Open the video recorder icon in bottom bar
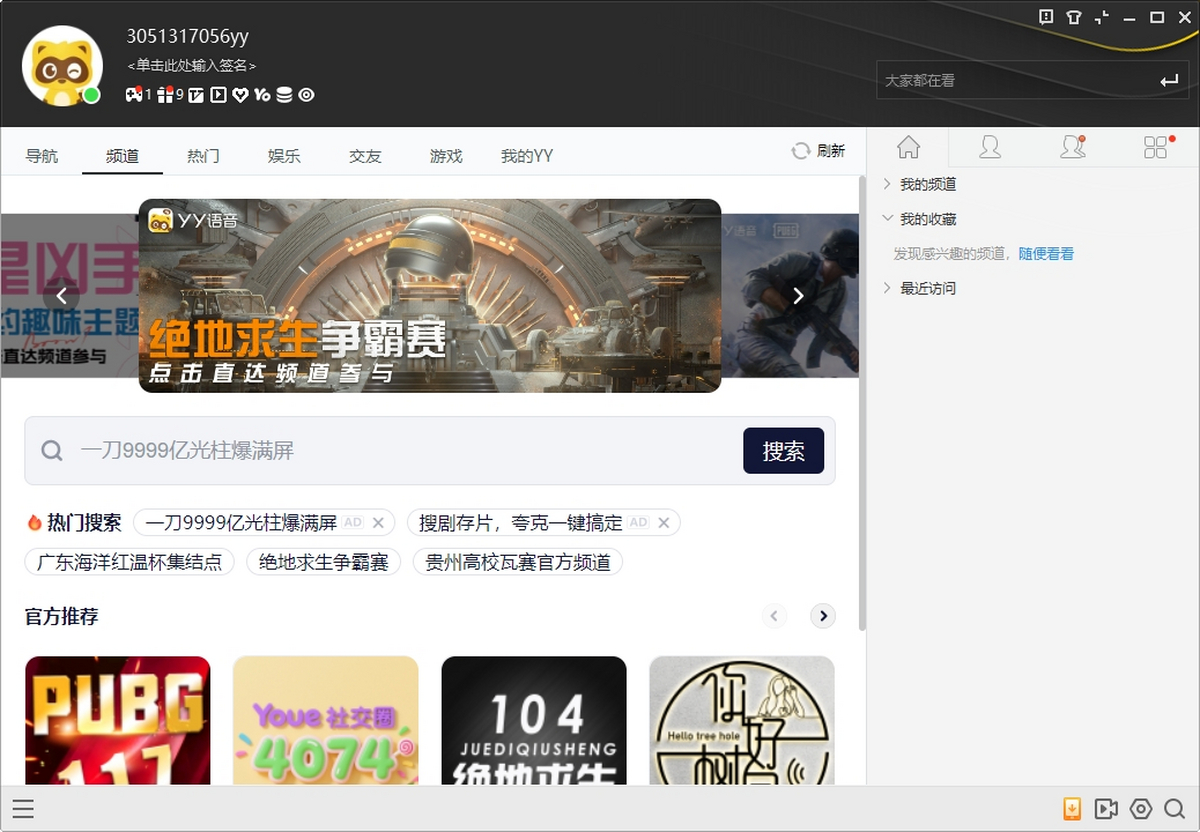 (1106, 809)
